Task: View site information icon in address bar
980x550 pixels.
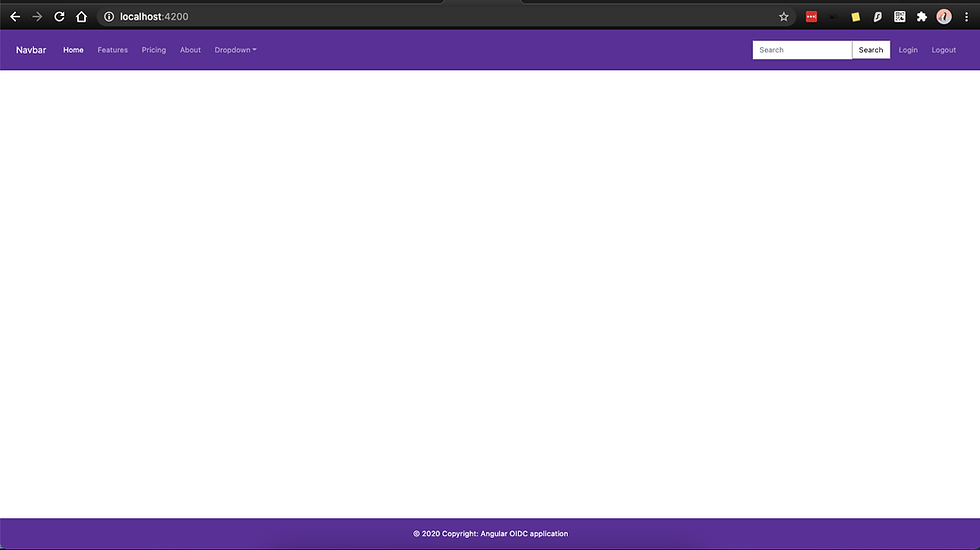Action: click(109, 17)
